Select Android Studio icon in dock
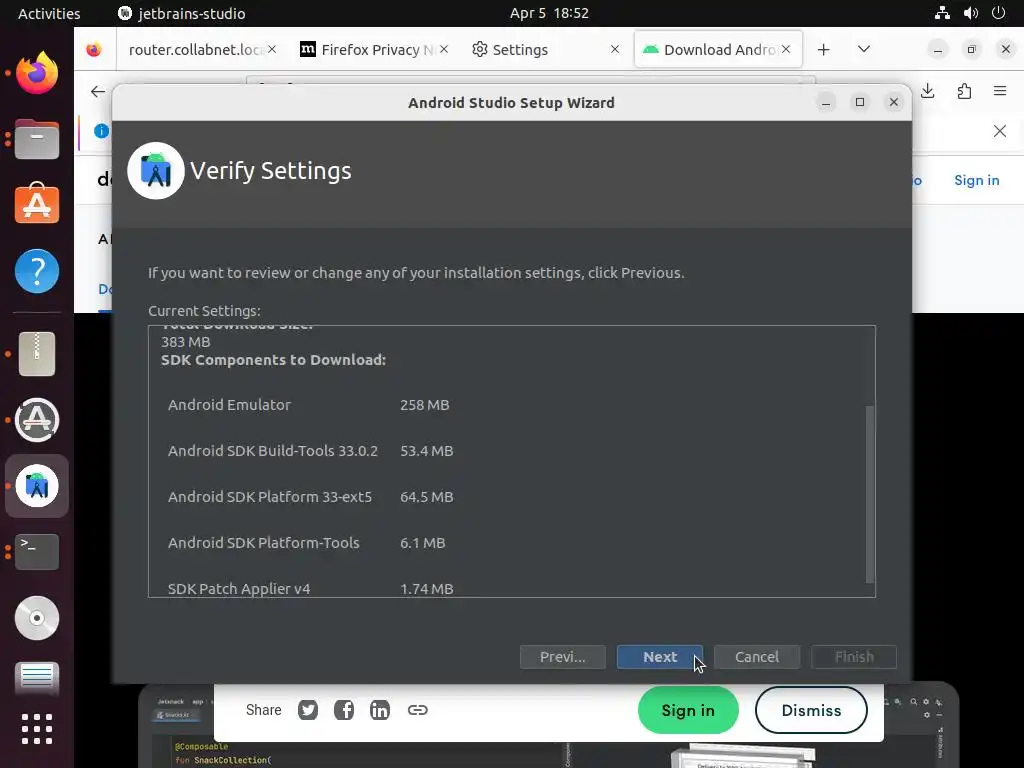 37,486
